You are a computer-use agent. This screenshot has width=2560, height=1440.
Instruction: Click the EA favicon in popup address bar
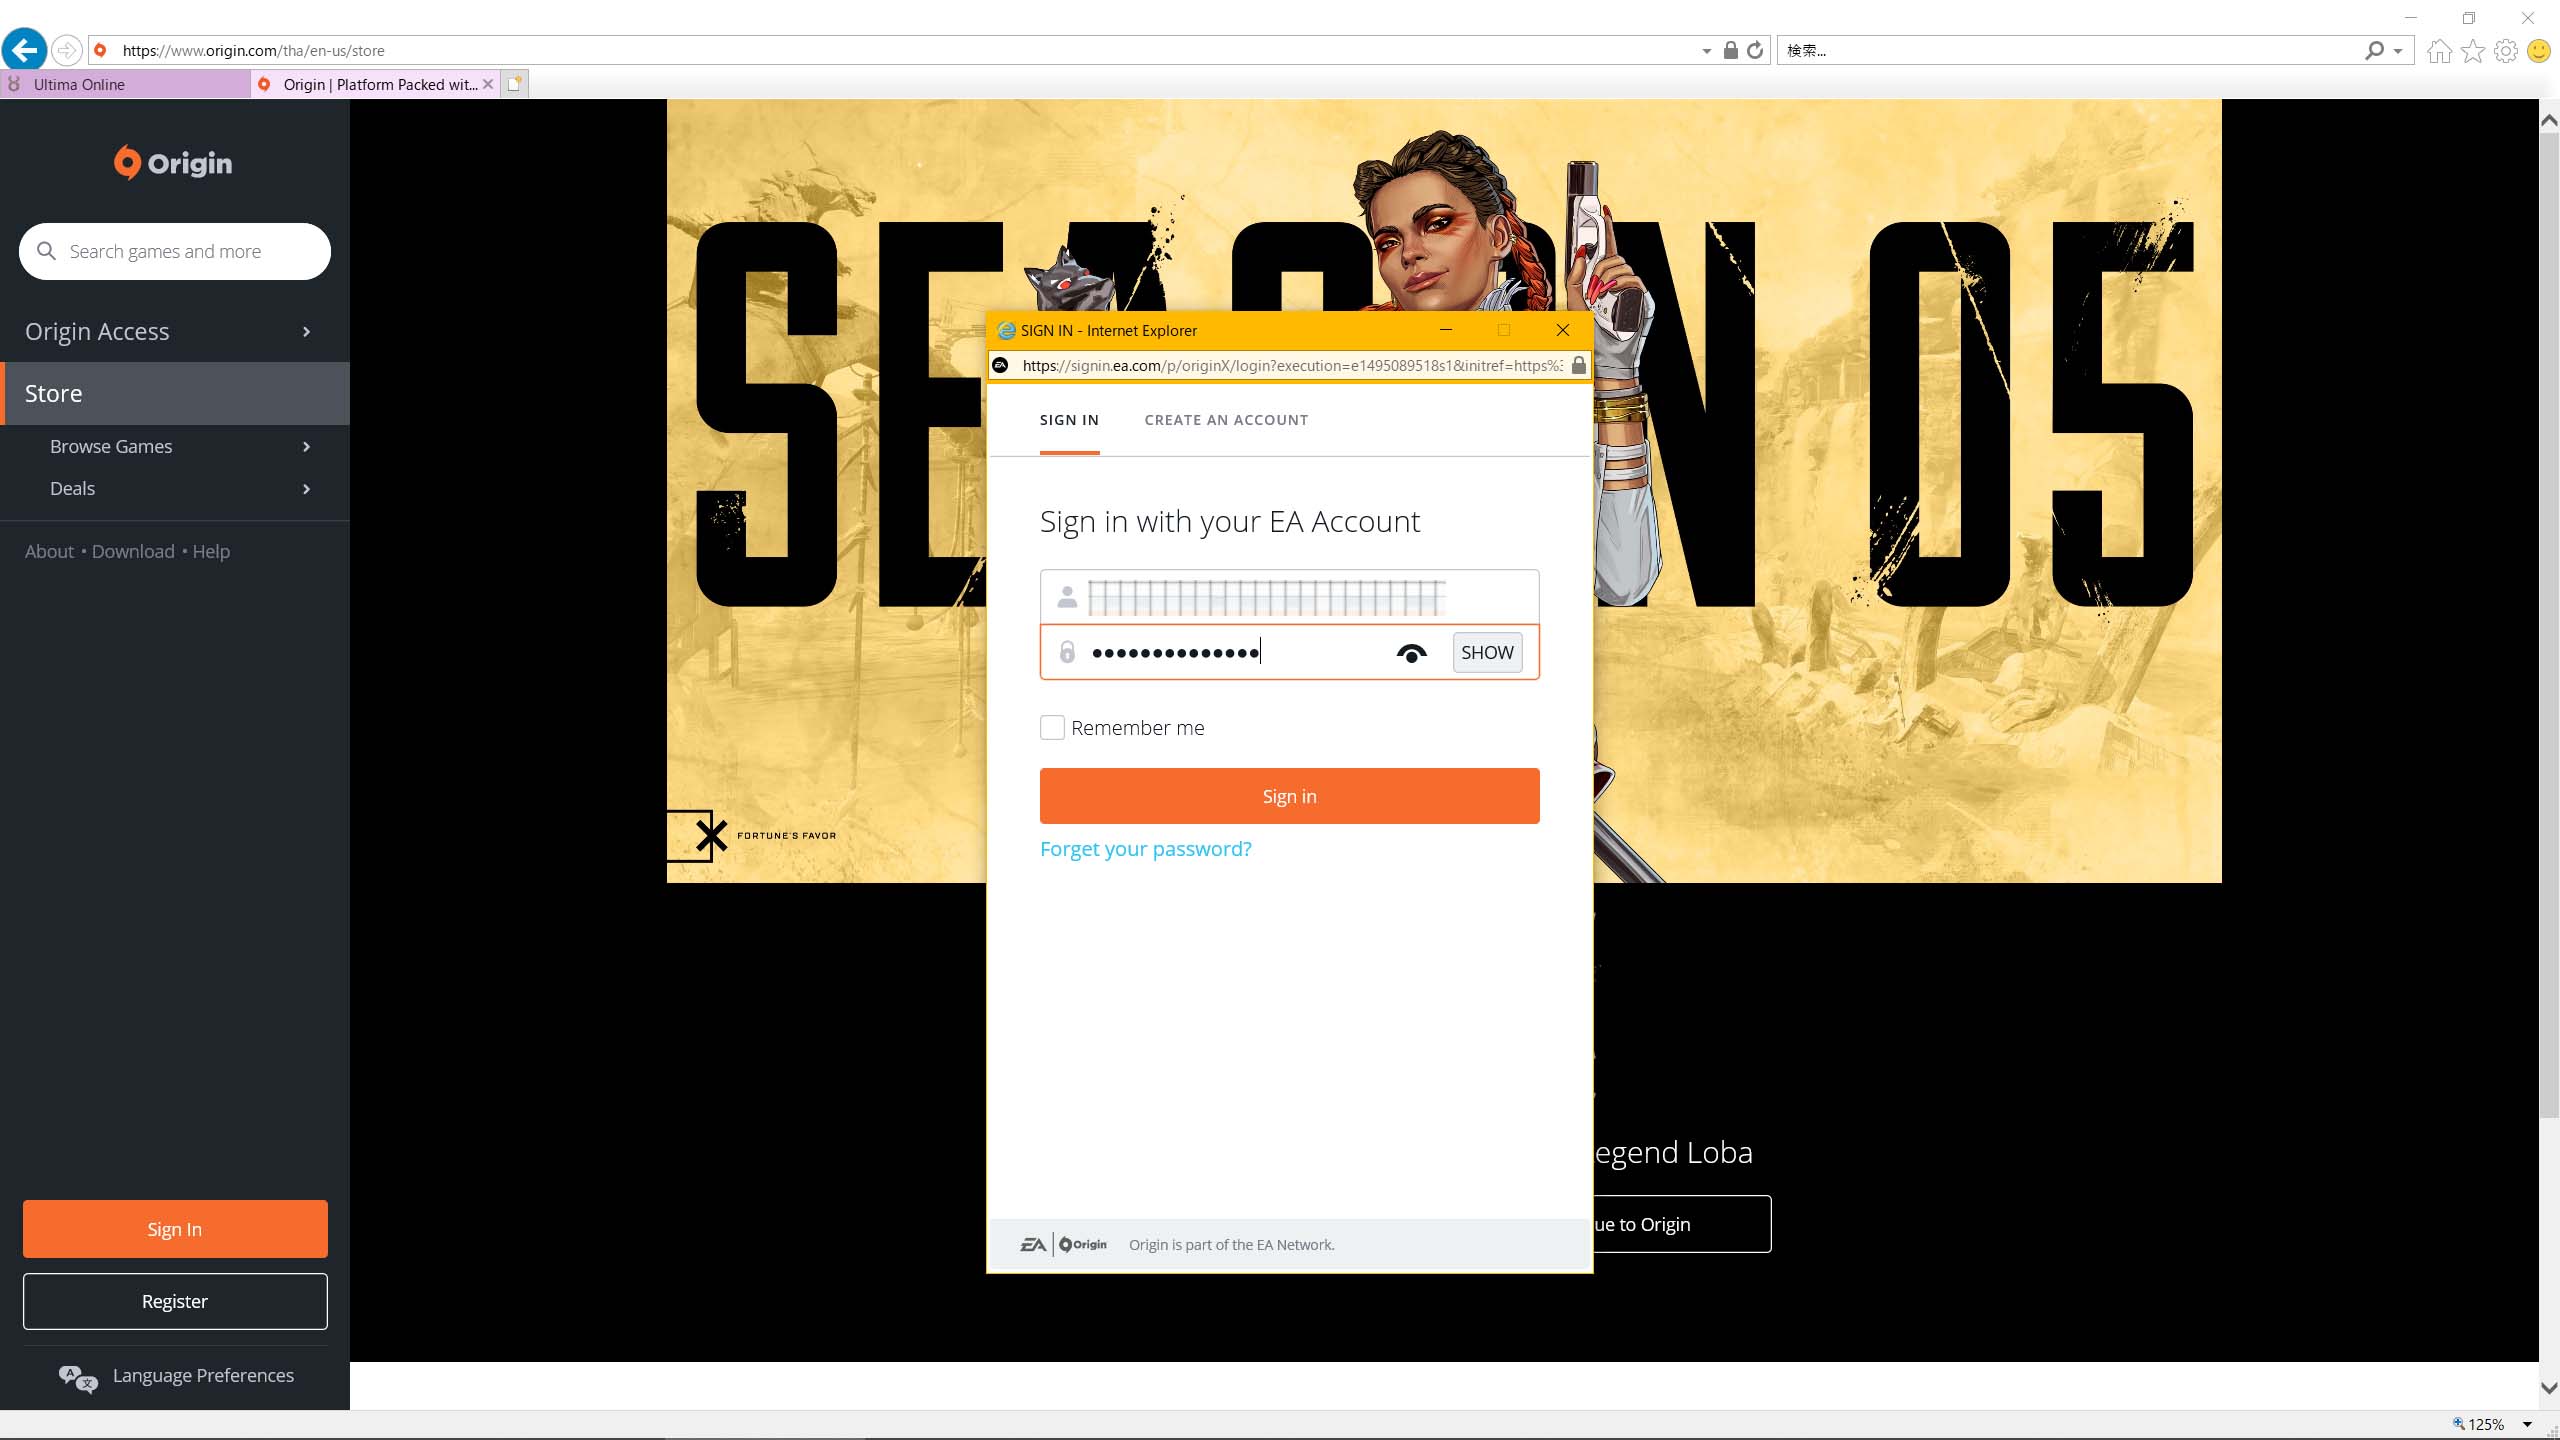coord(1000,365)
